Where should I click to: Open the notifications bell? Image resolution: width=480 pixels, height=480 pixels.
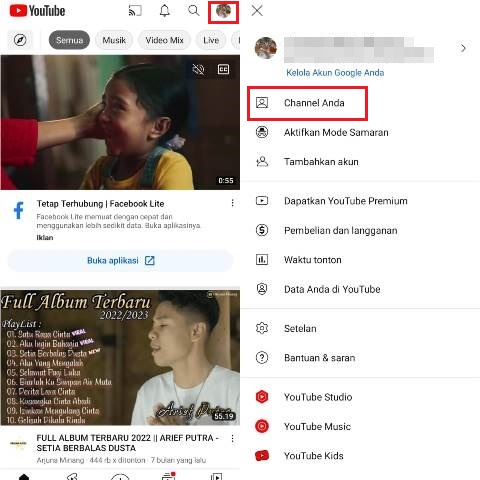(164, 11)
